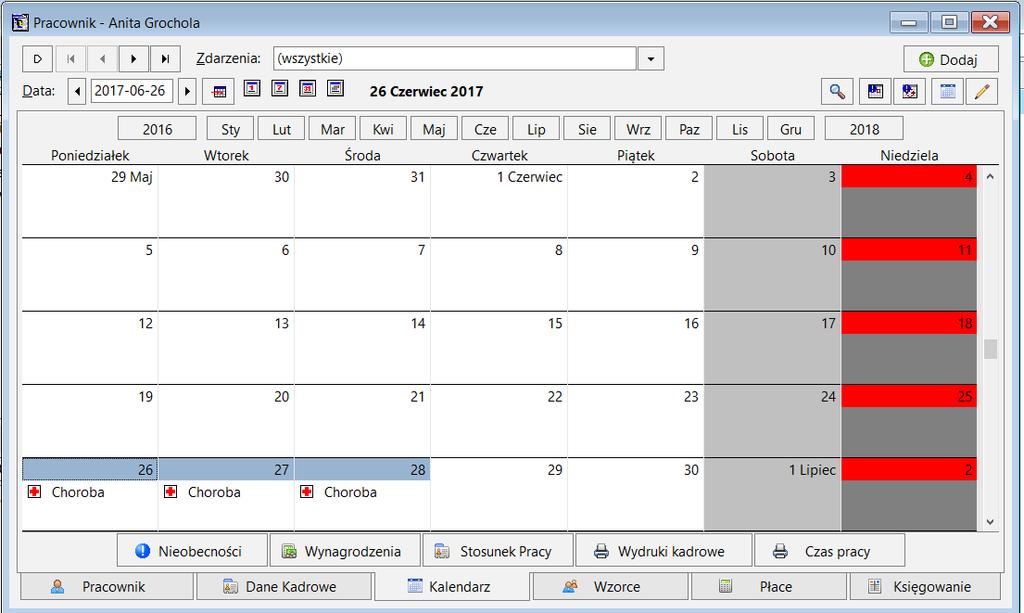Click the red cross icon on day 27
The height and width of the screenshot is (613, 1024).
170,491
